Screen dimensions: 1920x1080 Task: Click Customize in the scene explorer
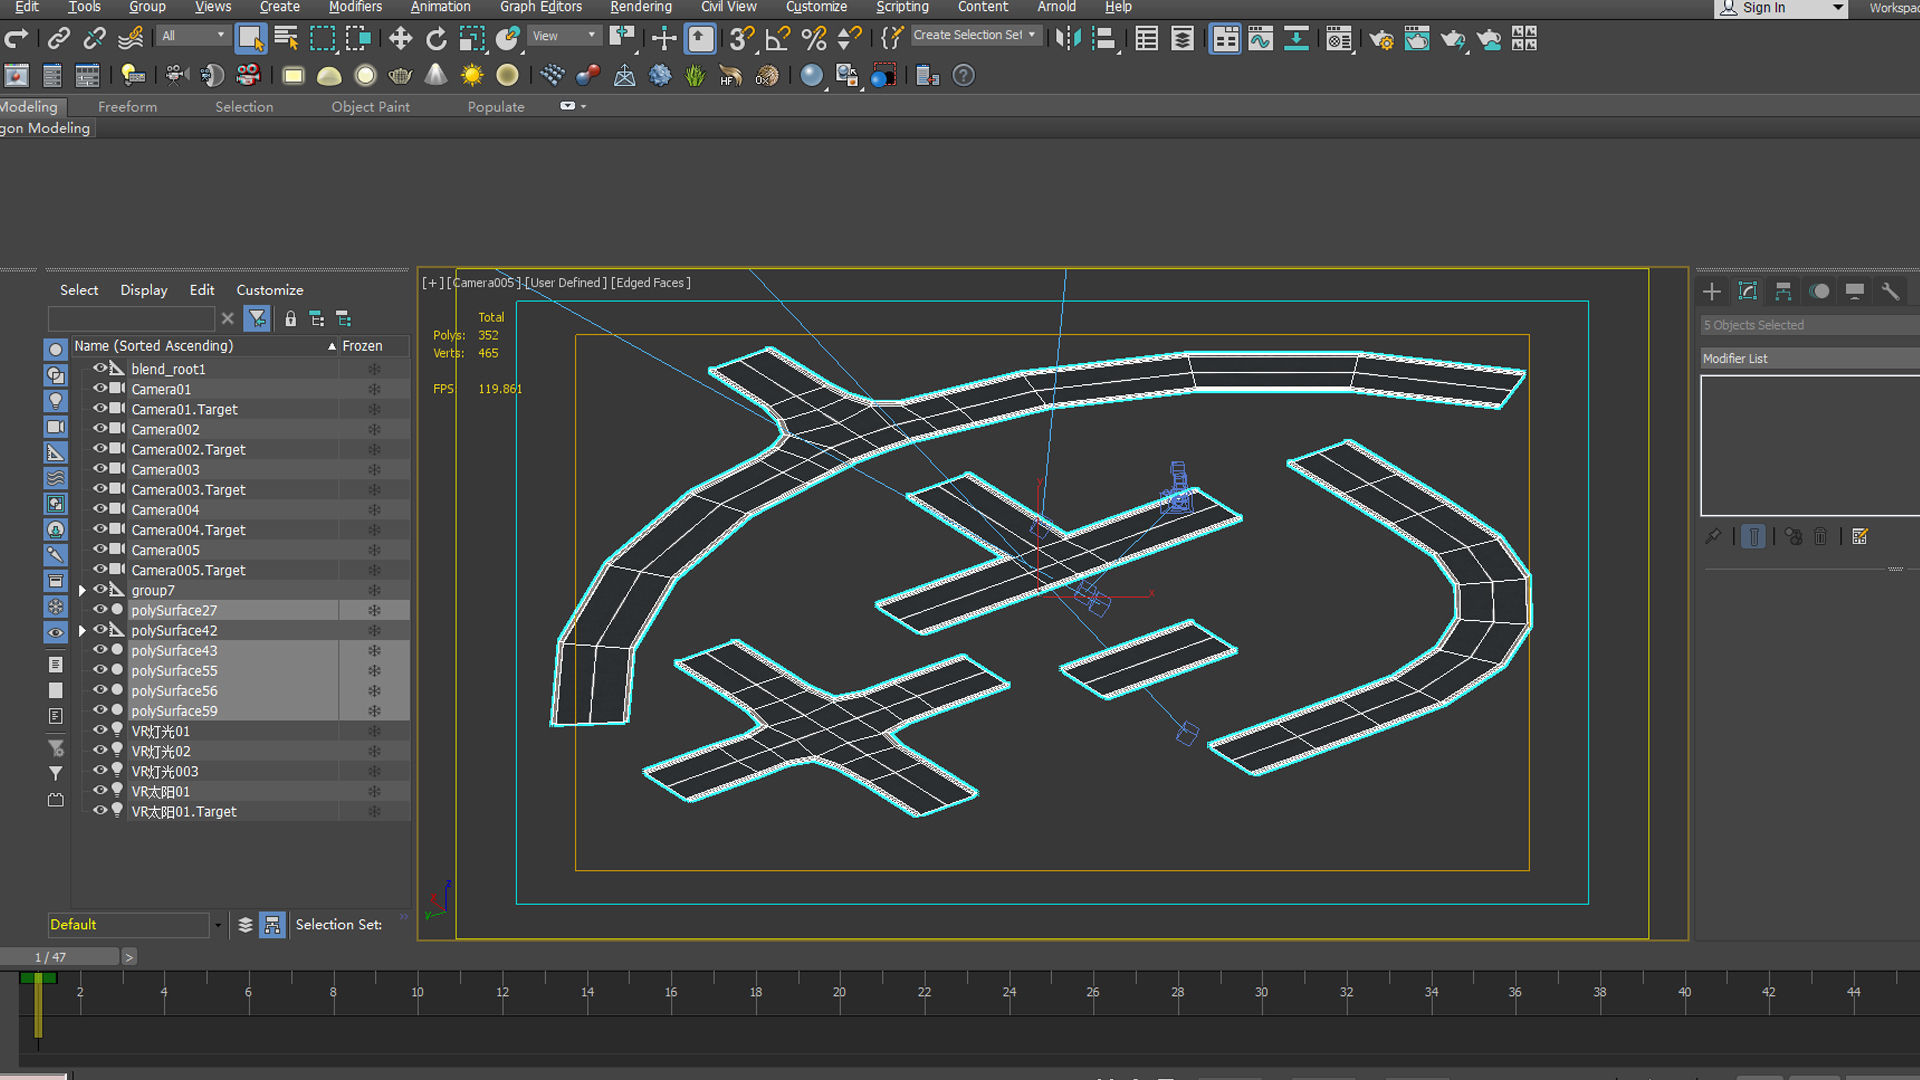coord(269,290)
